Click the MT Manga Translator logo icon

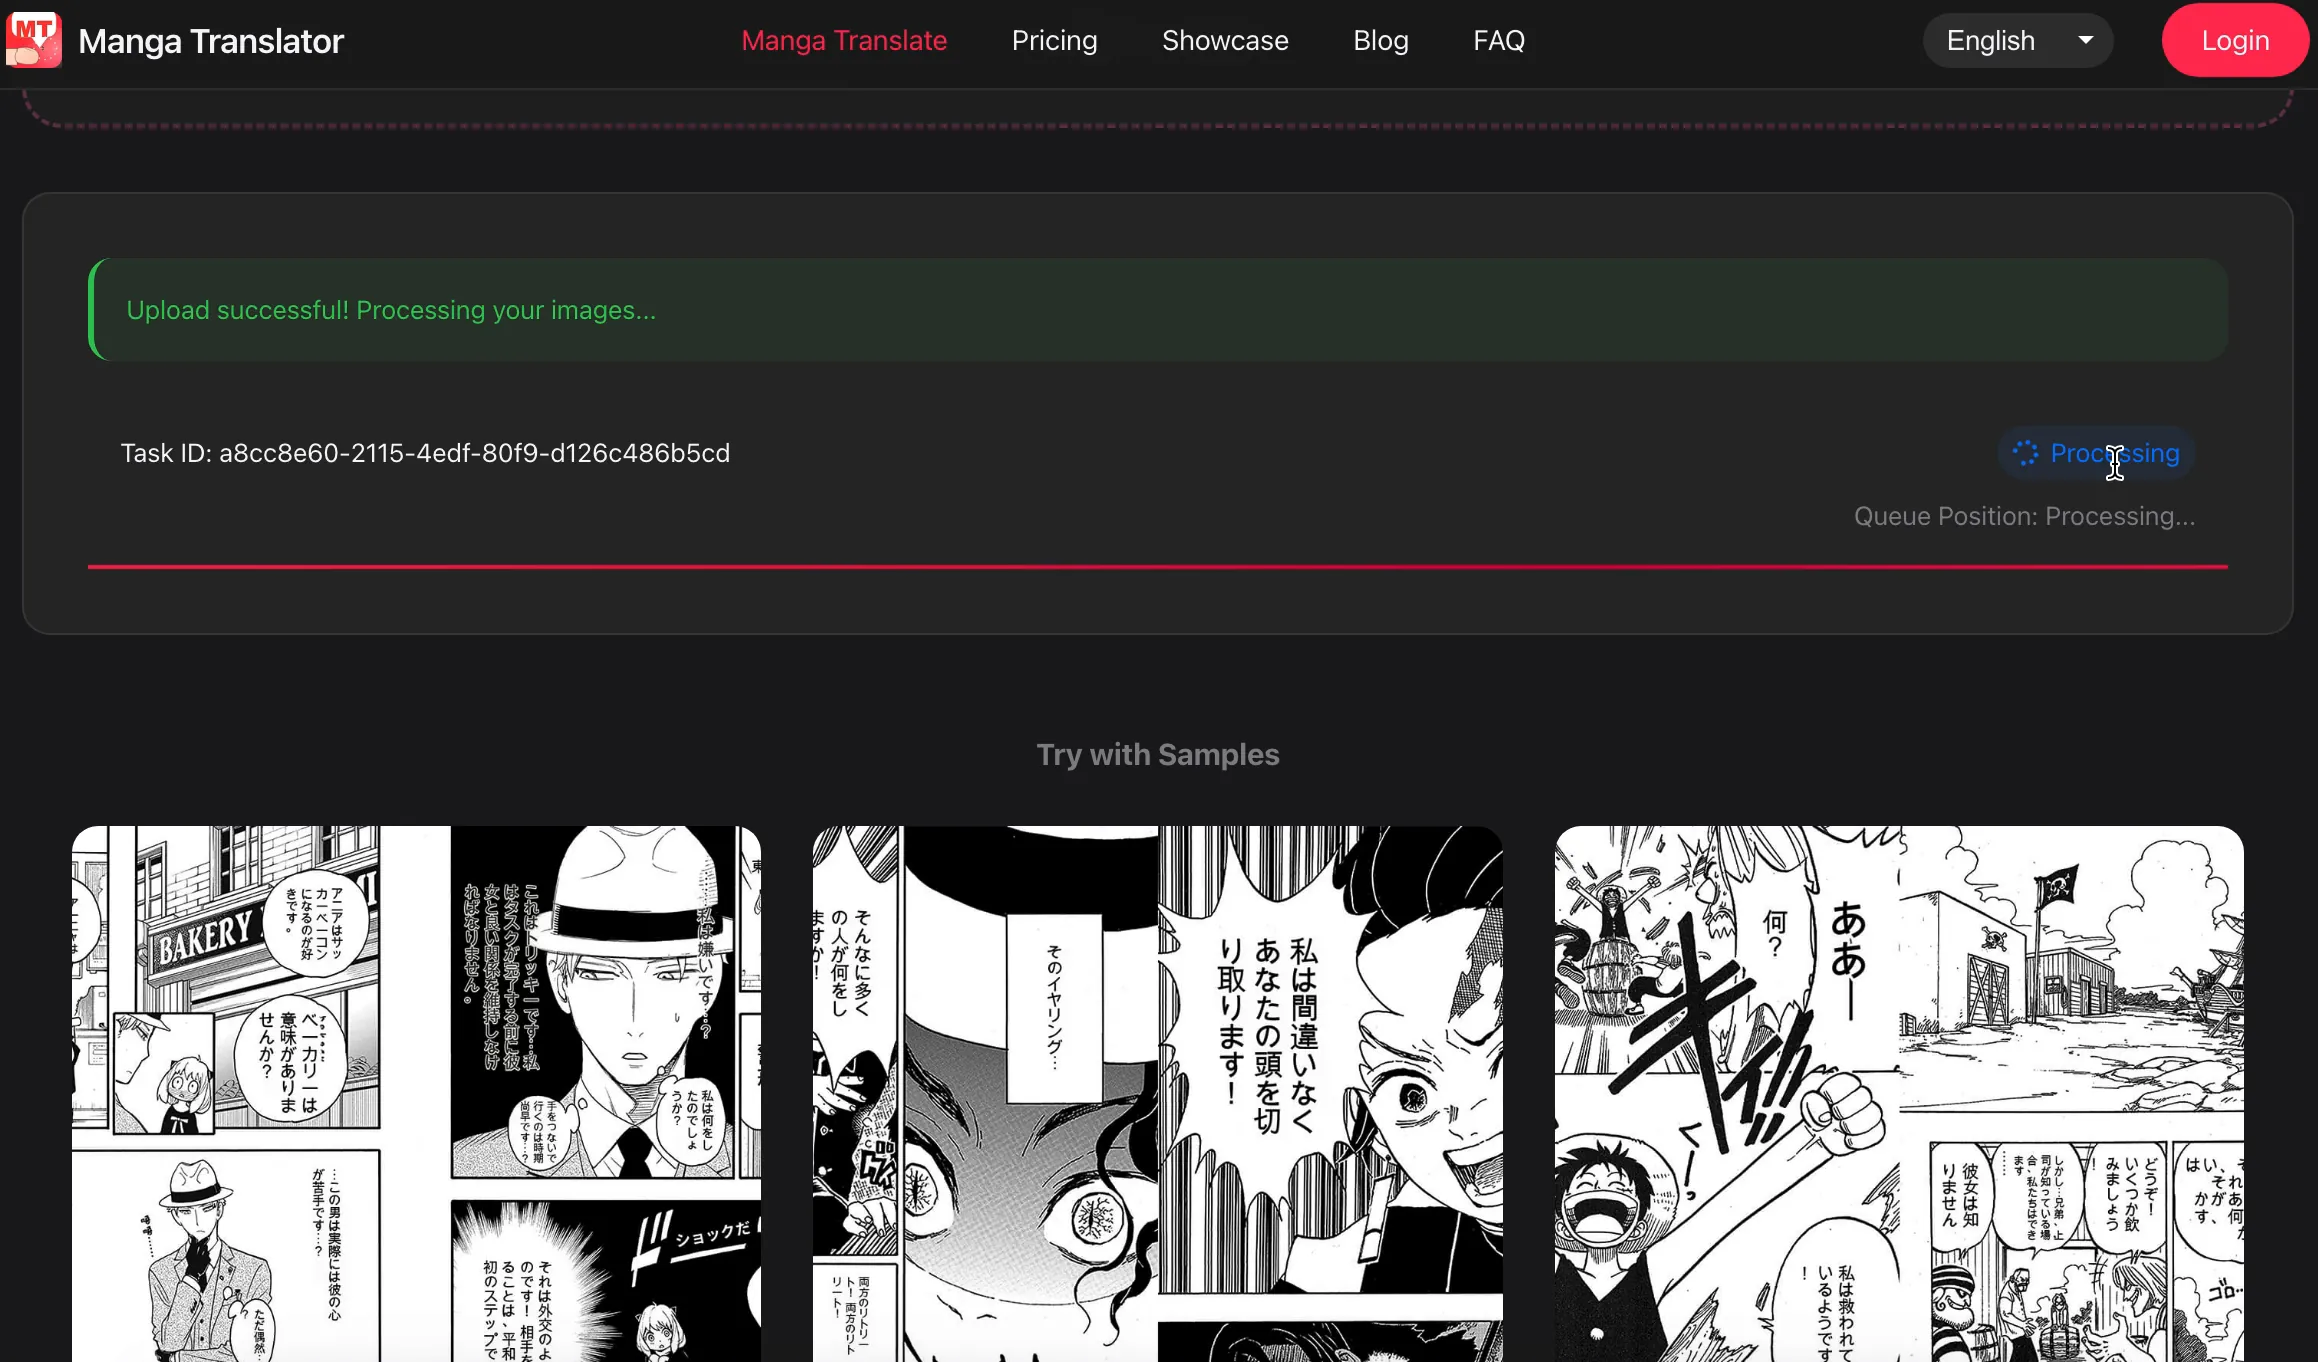pyautogui.click(x=34, y=40)
